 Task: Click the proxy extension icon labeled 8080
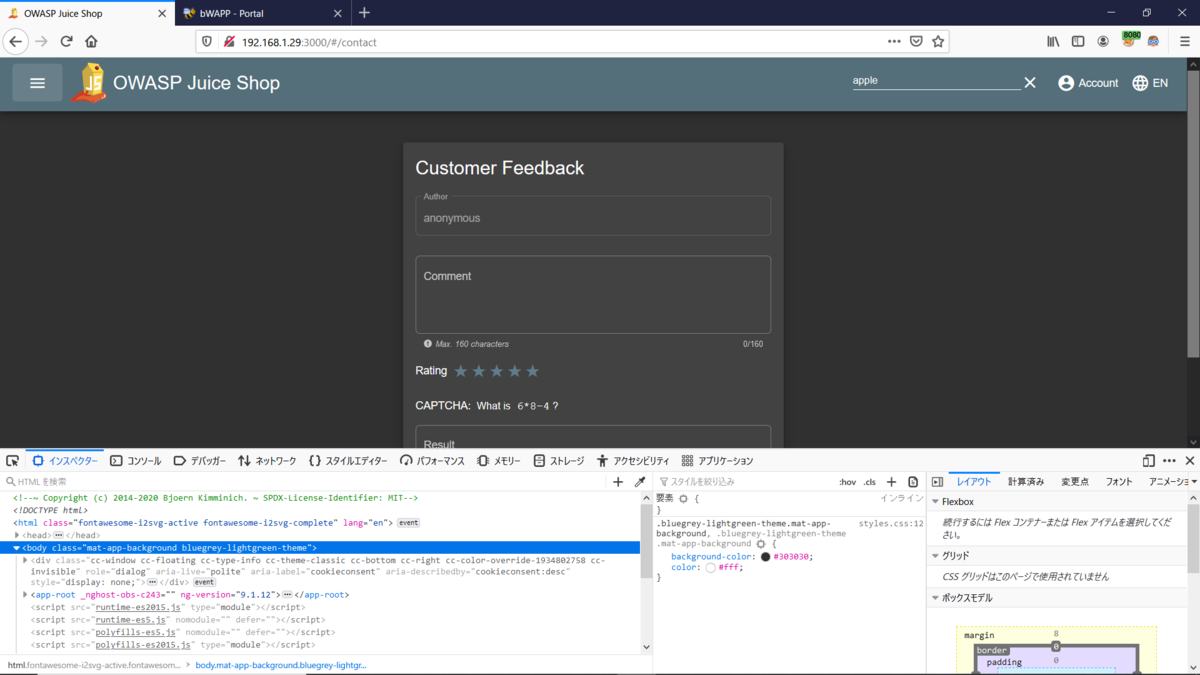click(1130, 40)
